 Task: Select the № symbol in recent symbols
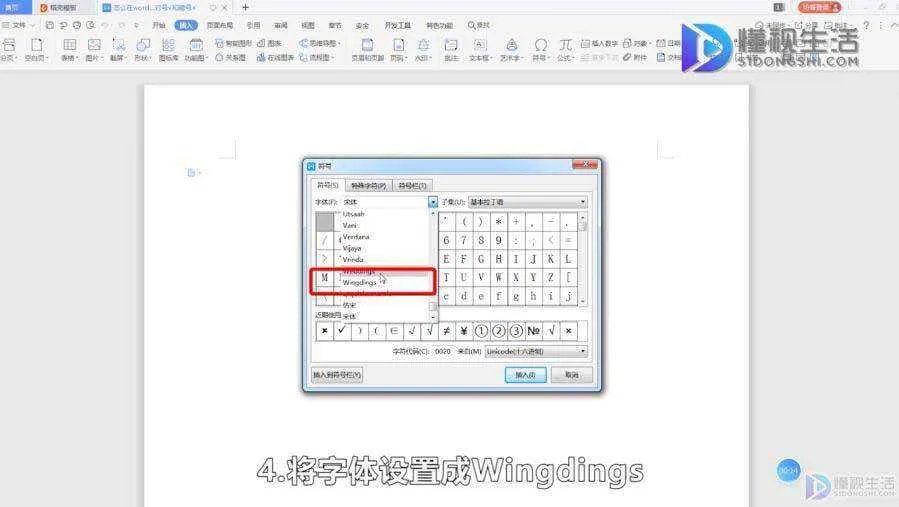[x=534, y=331]
